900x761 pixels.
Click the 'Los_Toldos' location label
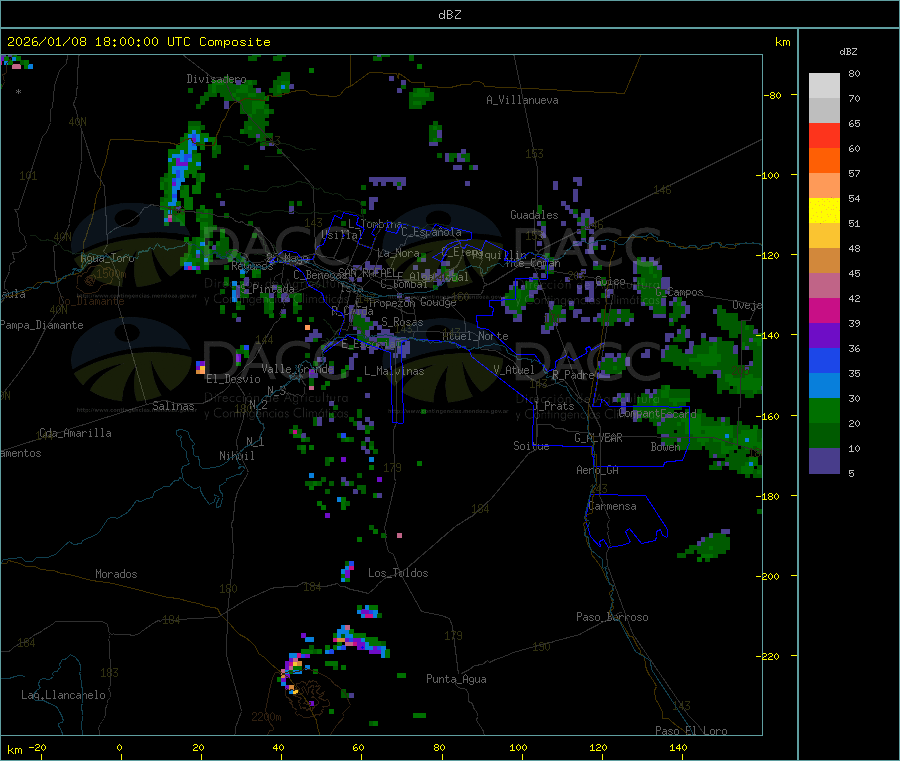(398, 573)
